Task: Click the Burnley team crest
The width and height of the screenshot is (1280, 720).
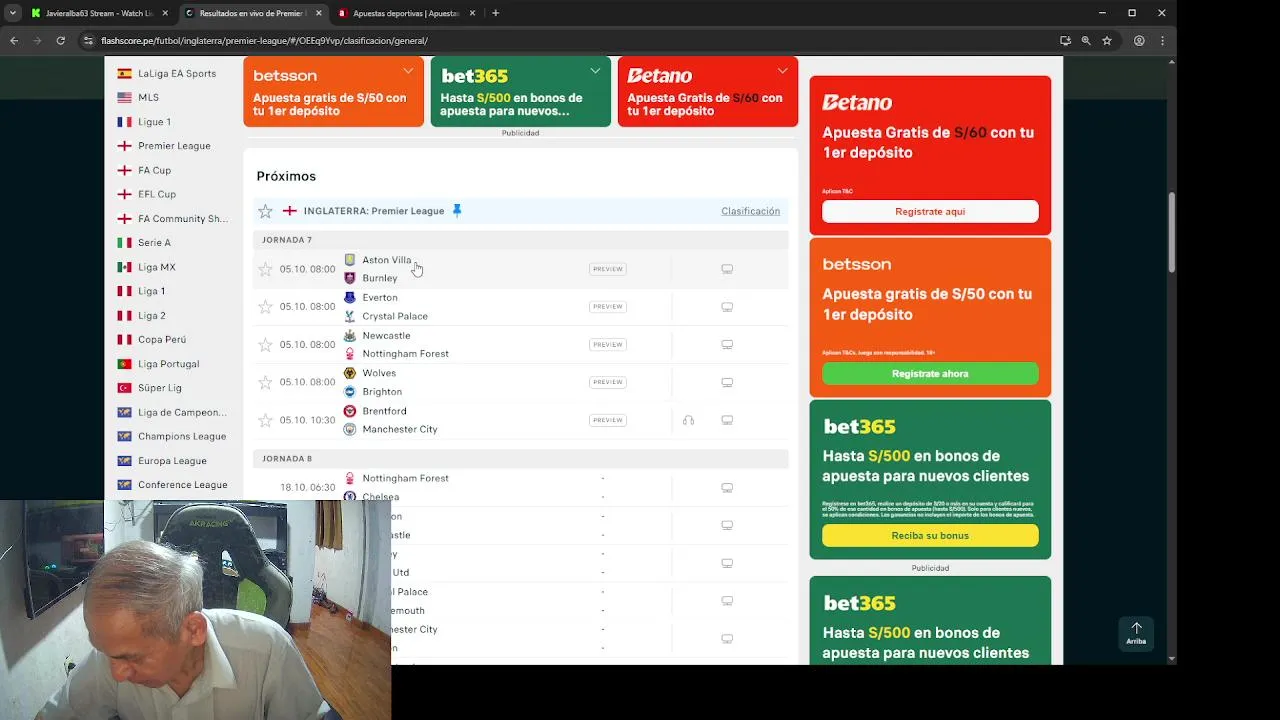Action: 350,278
